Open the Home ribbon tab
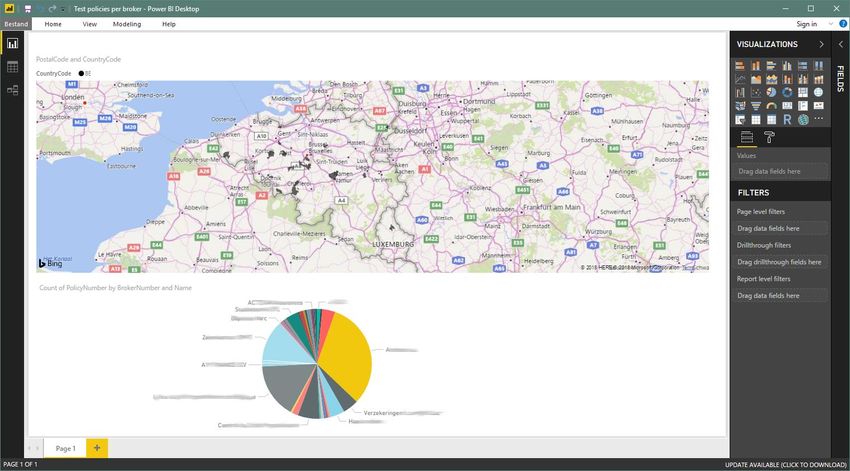The width and height of the screenshot is (850, 471). pyautogui.click(x=53, y=24)
